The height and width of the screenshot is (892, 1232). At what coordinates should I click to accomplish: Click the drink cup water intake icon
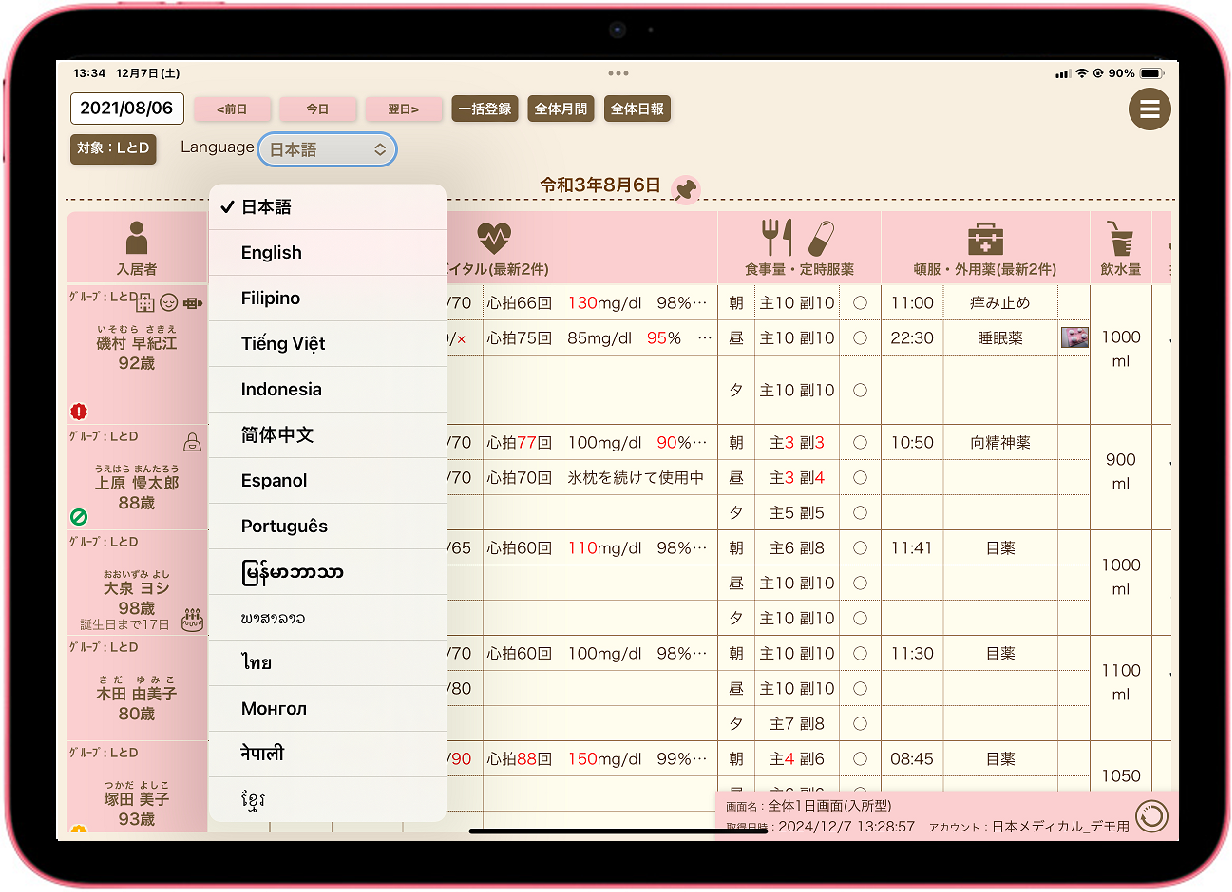[x=1120, y=238]
